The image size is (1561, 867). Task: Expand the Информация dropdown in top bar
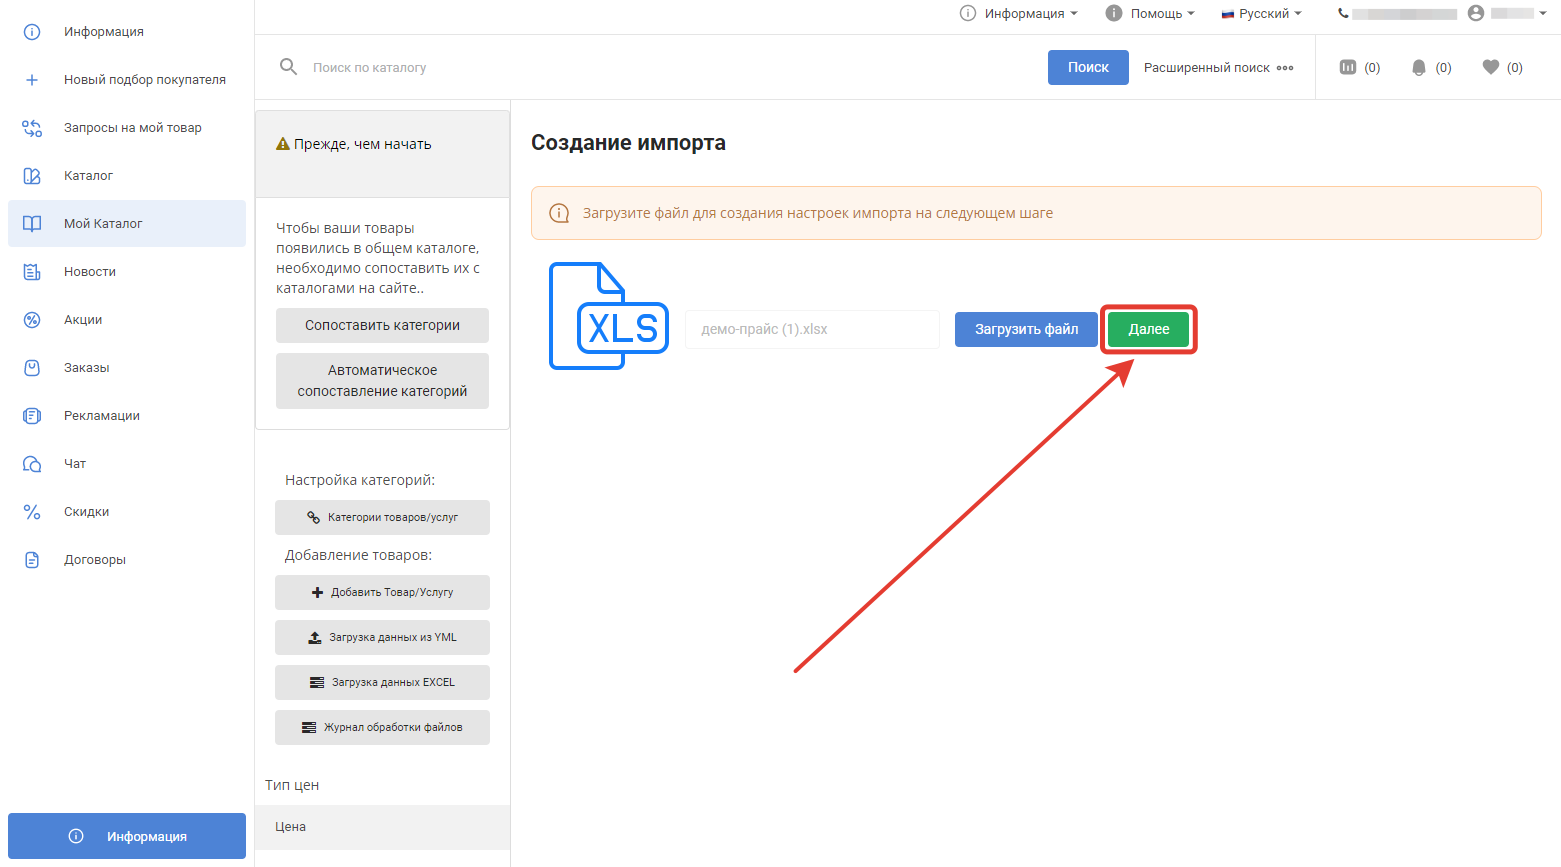tap(1019, 13)
